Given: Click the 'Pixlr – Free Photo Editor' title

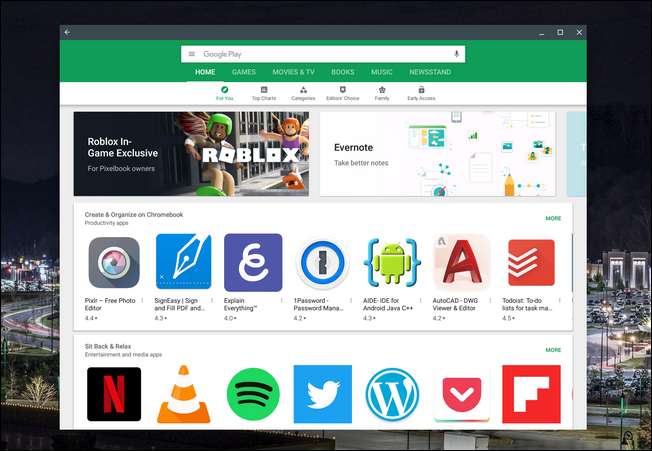Looking at the screenshot, I should click(110, 304).
